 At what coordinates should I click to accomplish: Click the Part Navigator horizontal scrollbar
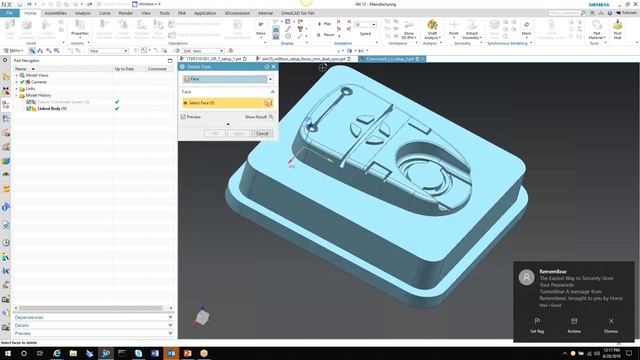[x=90, y=308]
